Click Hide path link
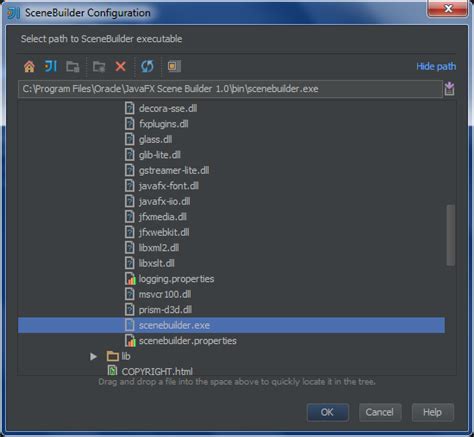 (x=436, y=66)
